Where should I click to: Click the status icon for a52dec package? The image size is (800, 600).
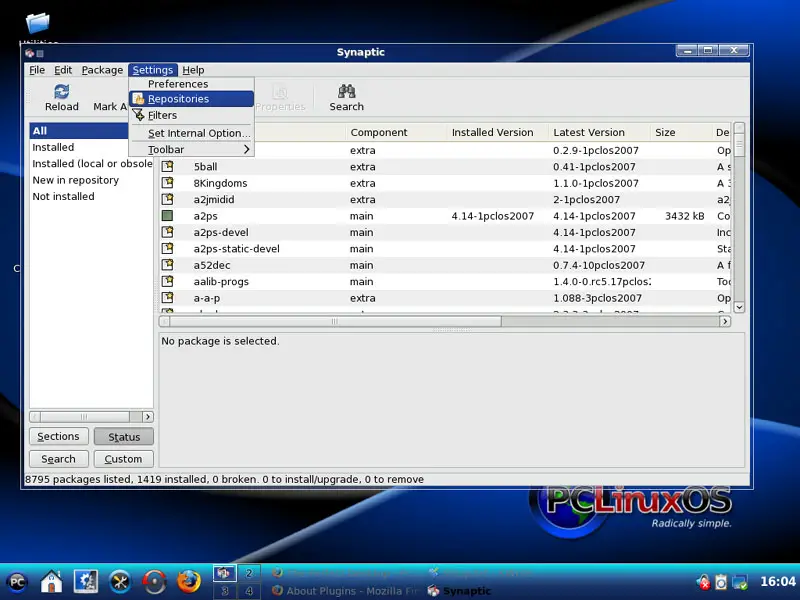[x=167, y=265]
